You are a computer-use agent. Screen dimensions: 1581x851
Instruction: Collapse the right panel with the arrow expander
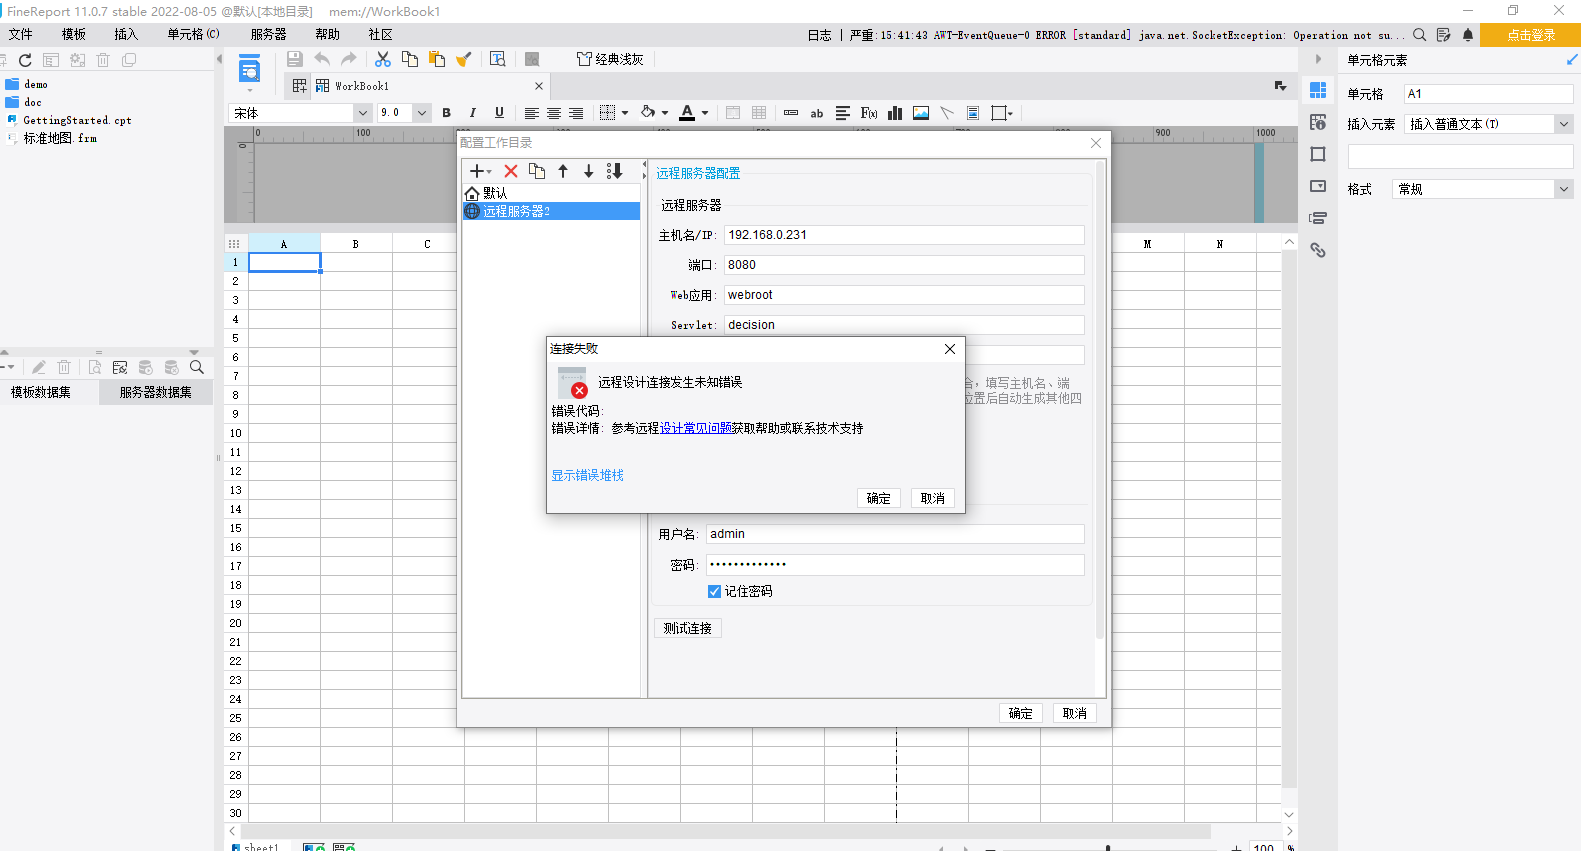1318,60
